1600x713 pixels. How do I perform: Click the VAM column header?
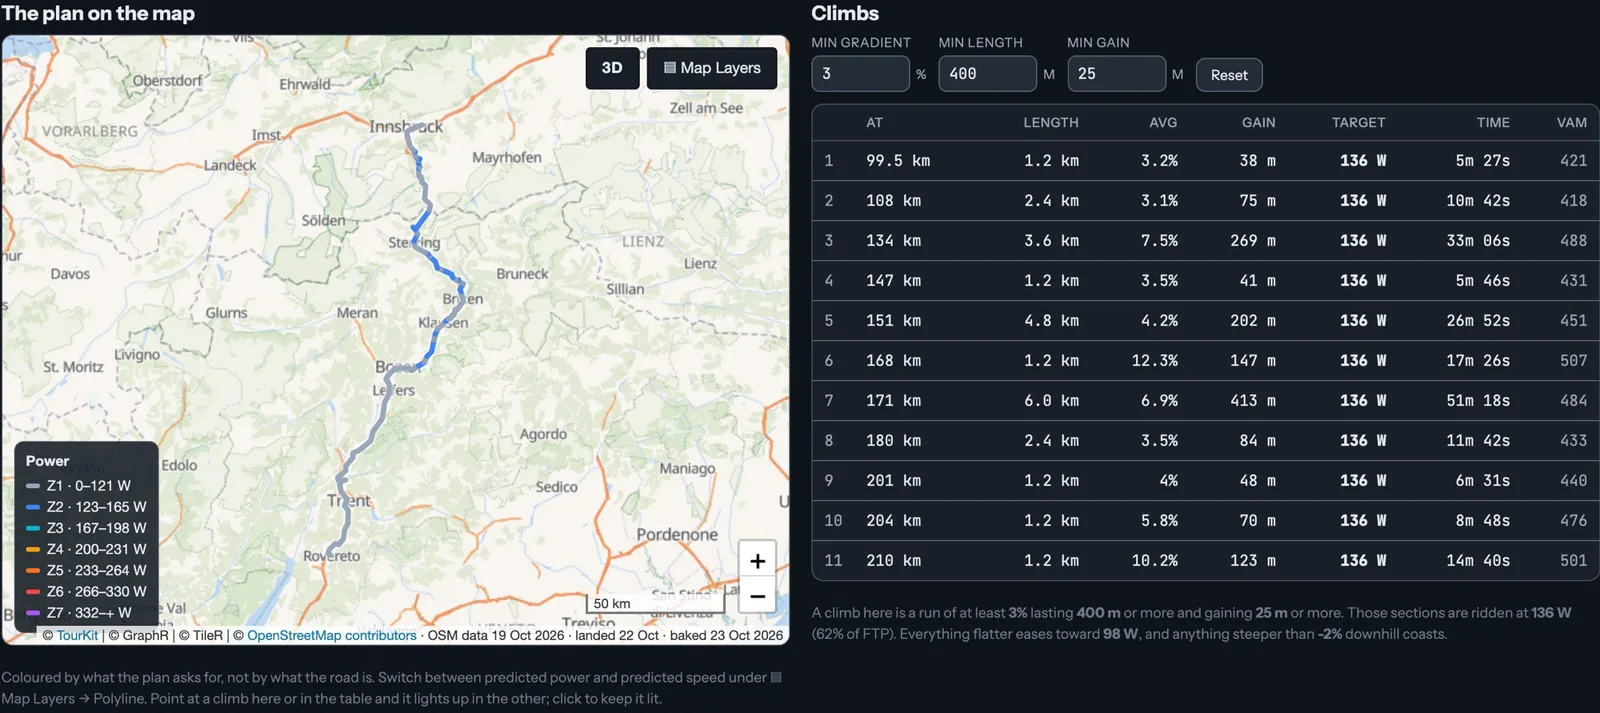coord(1572,122)
